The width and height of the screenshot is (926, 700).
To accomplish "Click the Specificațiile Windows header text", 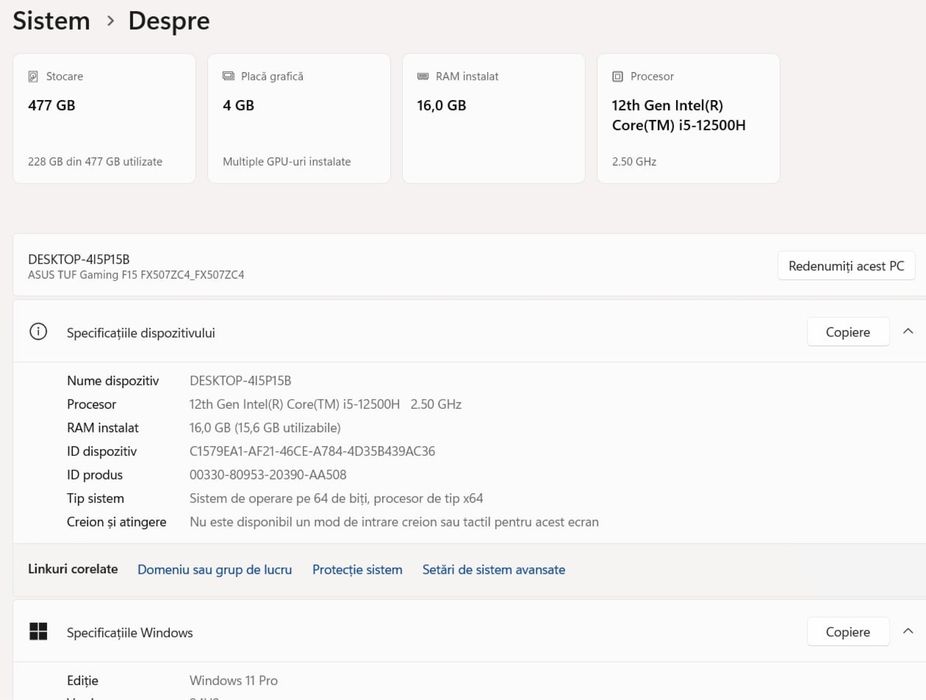I will tap(129, 632).
